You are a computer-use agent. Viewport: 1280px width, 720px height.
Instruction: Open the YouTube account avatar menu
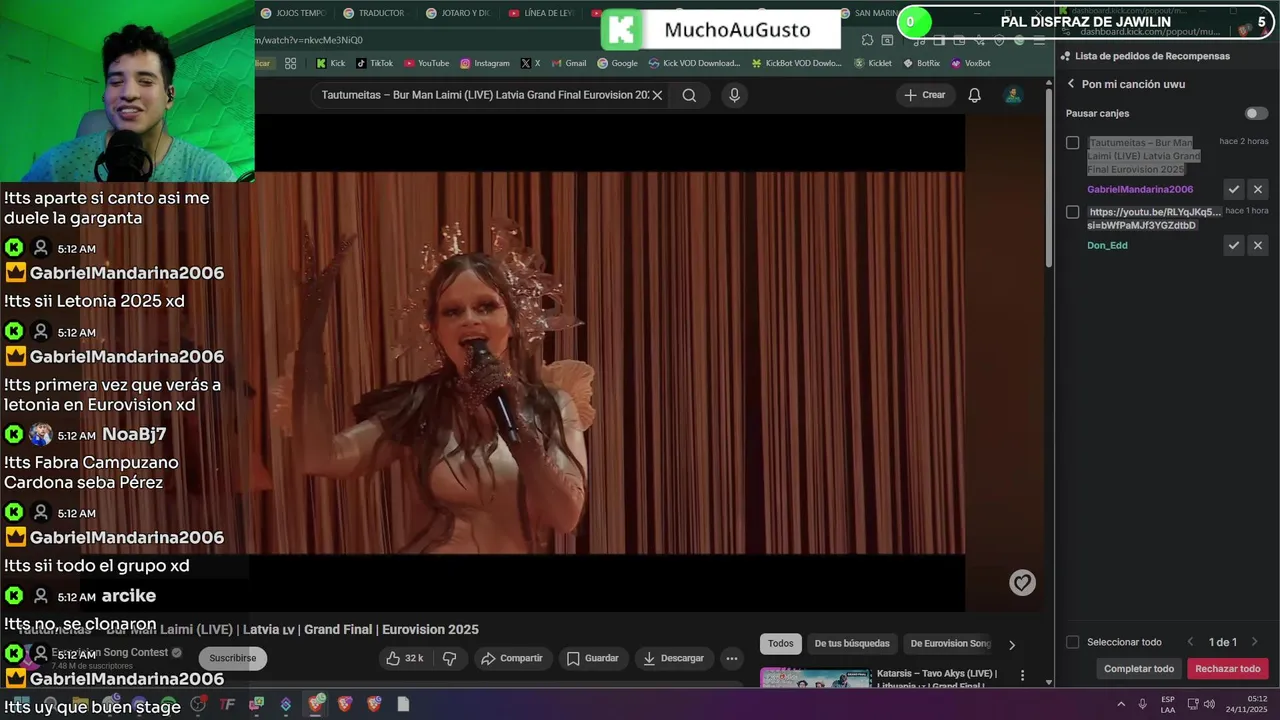coord(1013,95)
